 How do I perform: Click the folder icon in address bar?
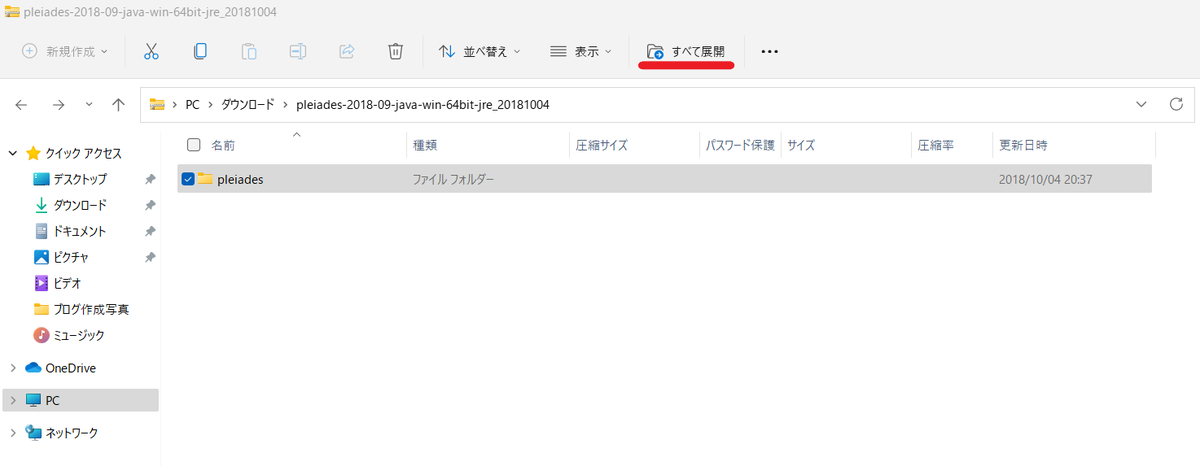click(157, 104)
